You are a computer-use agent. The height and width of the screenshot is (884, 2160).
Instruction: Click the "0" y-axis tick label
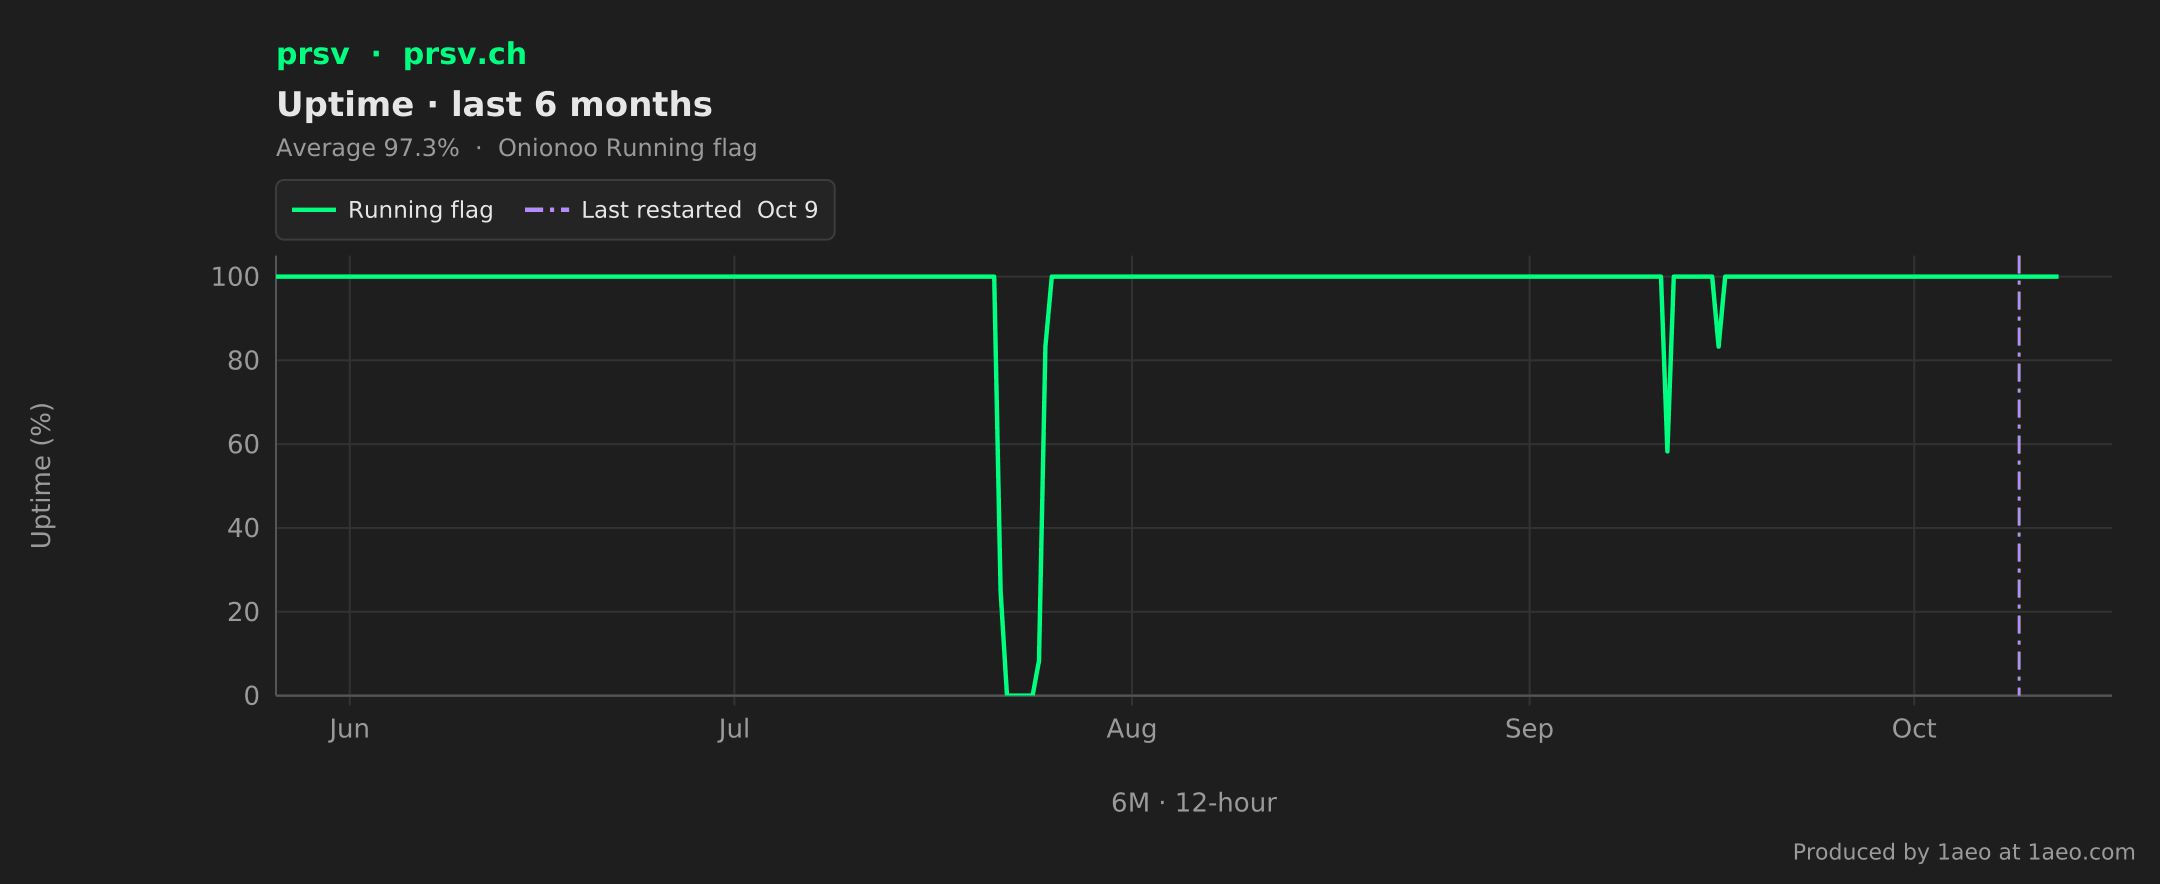click(252, 696)
